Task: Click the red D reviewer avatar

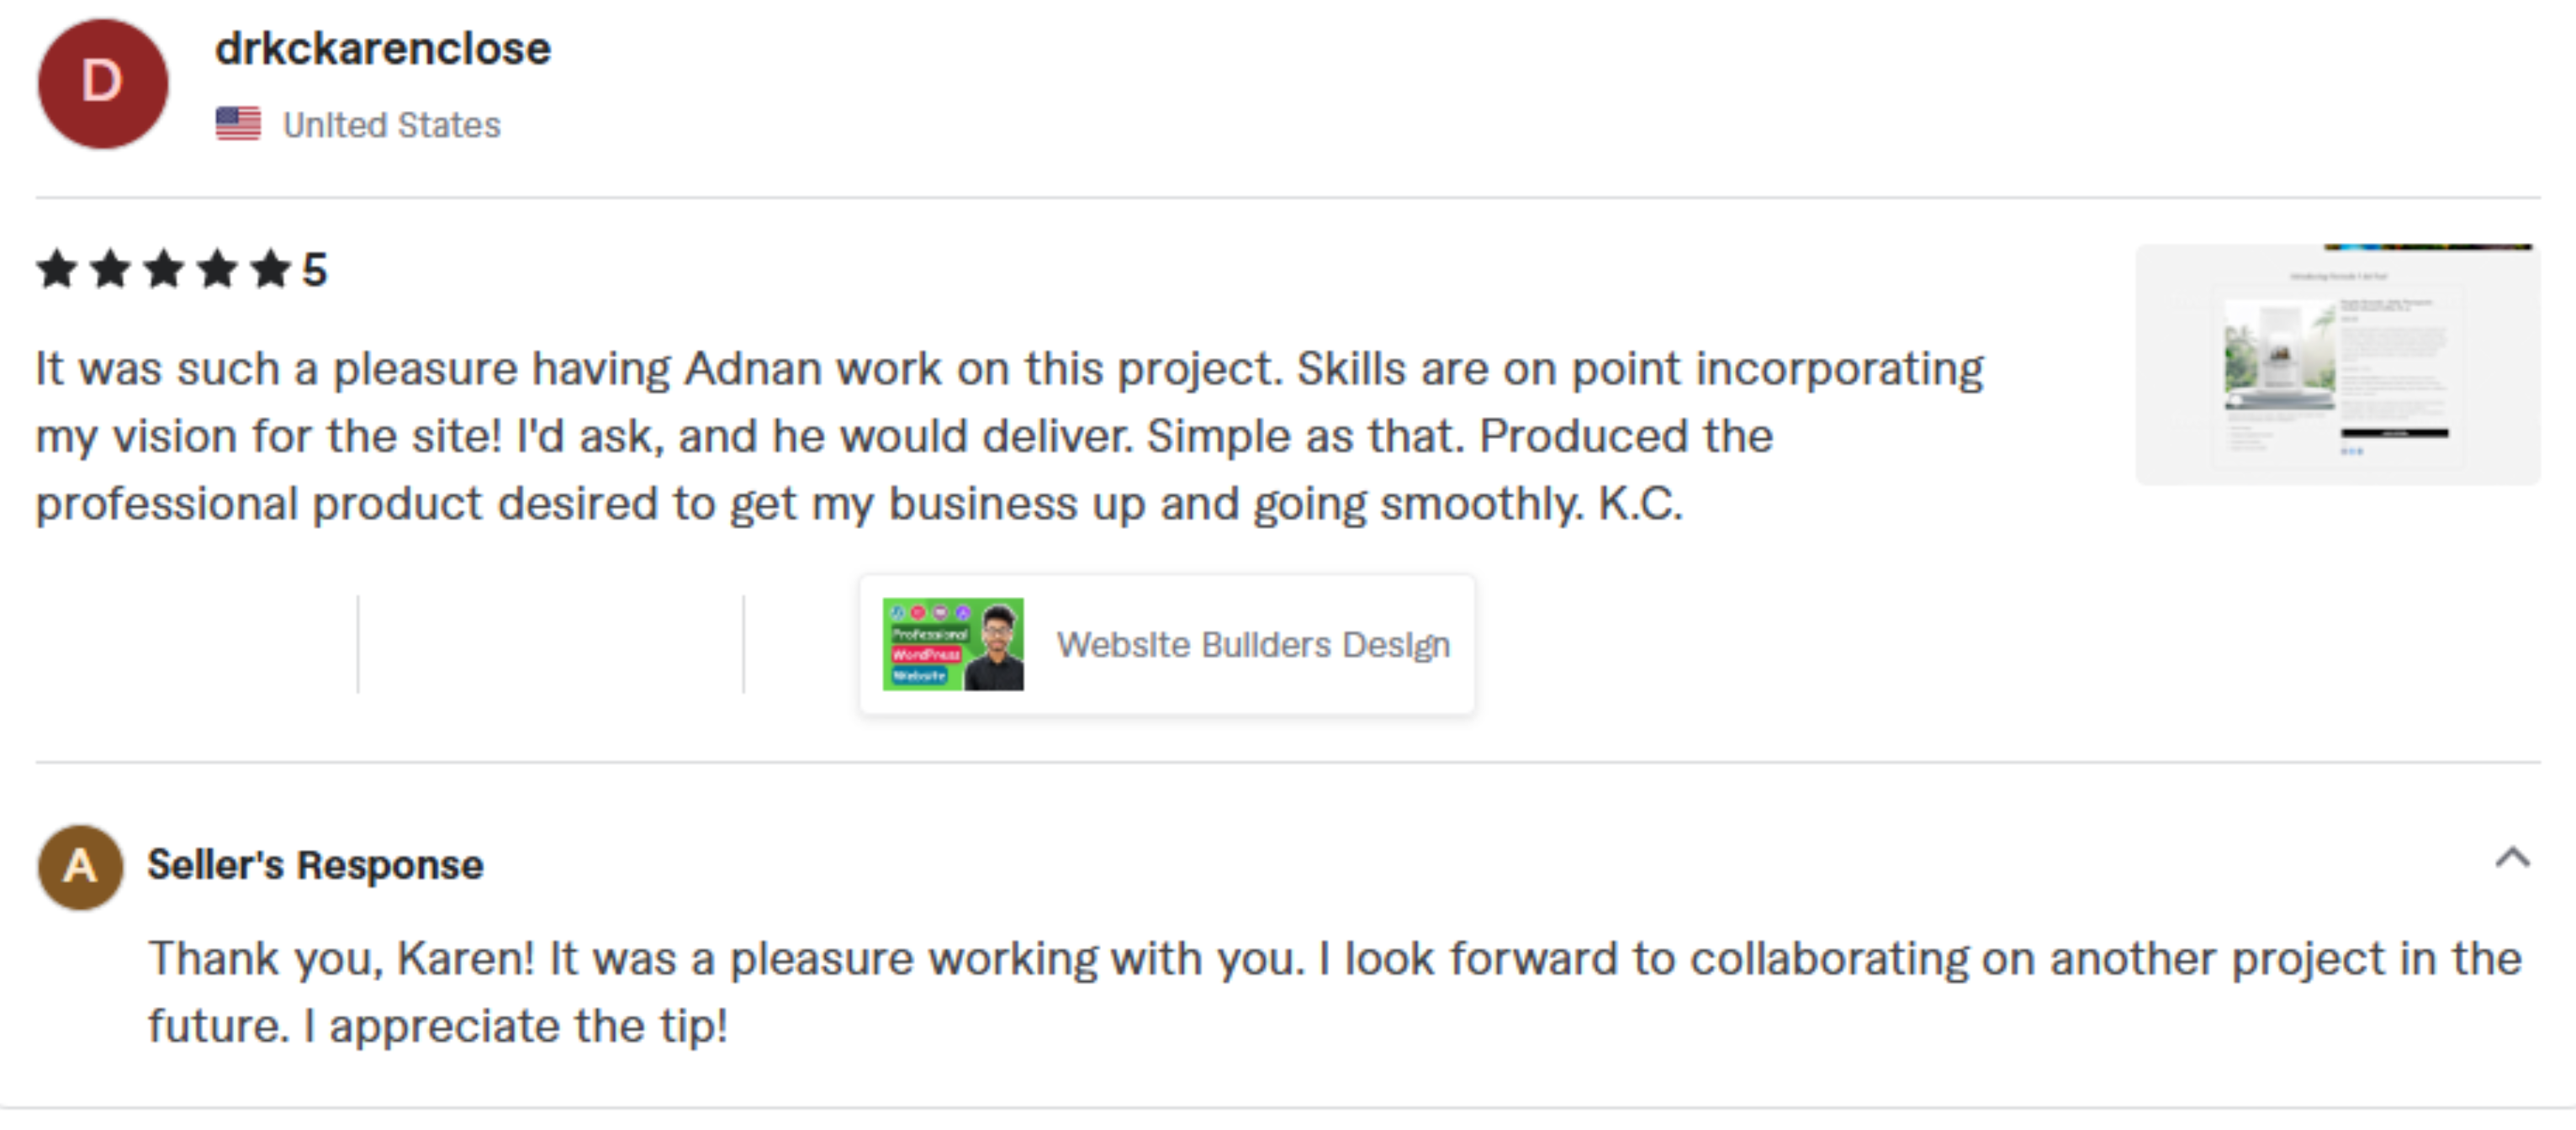Action: [103, 83]
